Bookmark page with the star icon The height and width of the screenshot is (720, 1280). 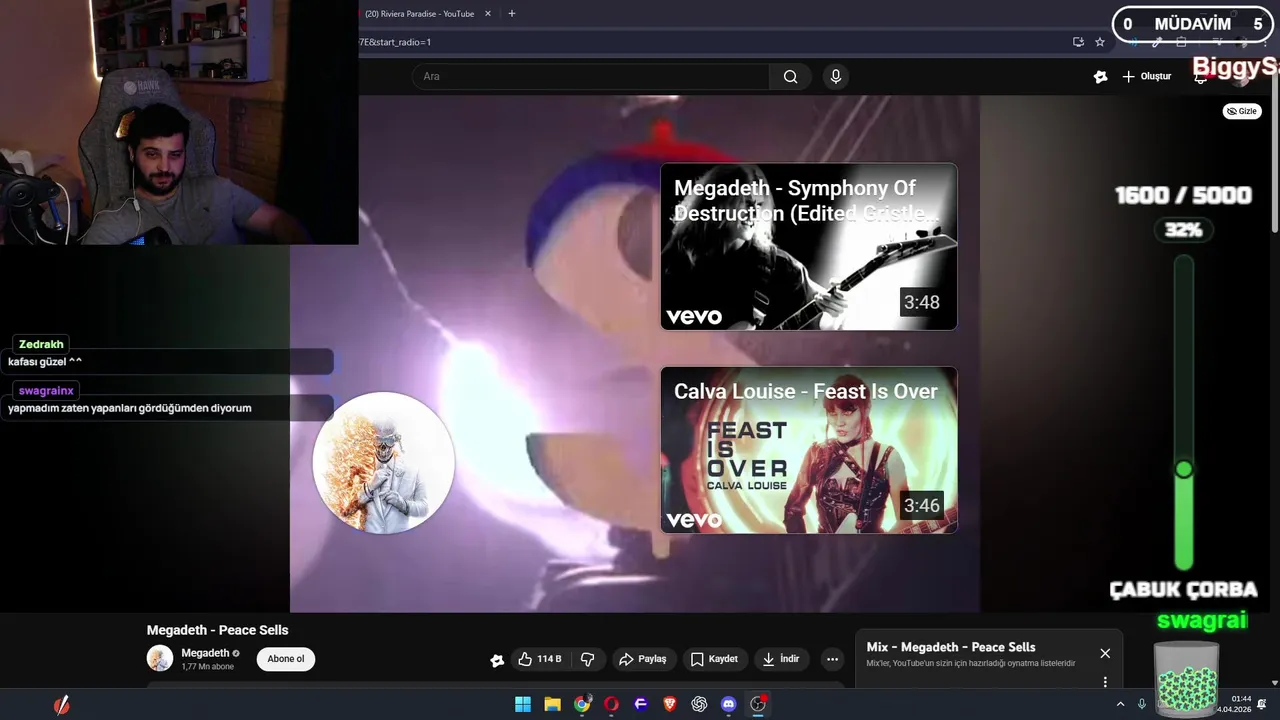coord(1100,42)
